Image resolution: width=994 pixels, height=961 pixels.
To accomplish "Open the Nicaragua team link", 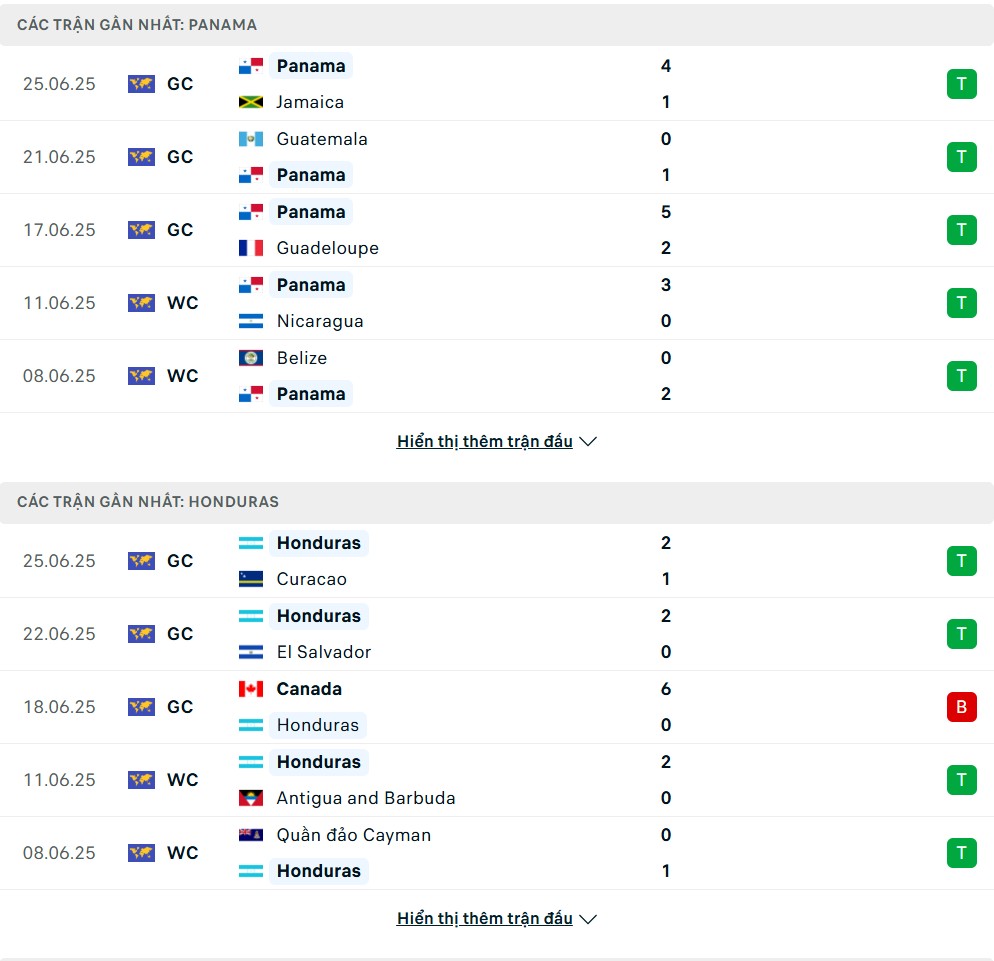I will (x=320, y=321).
